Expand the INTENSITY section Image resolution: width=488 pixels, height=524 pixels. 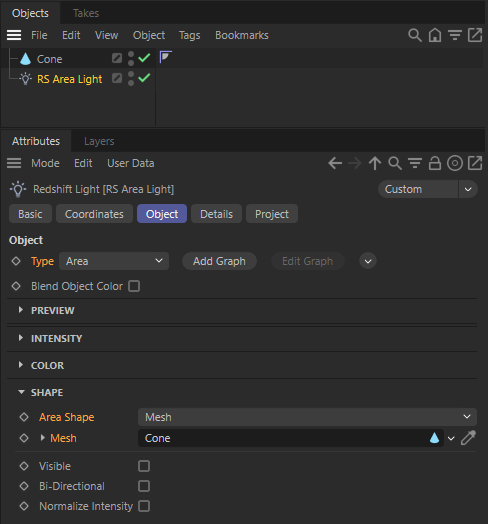[x=56, y=339]
